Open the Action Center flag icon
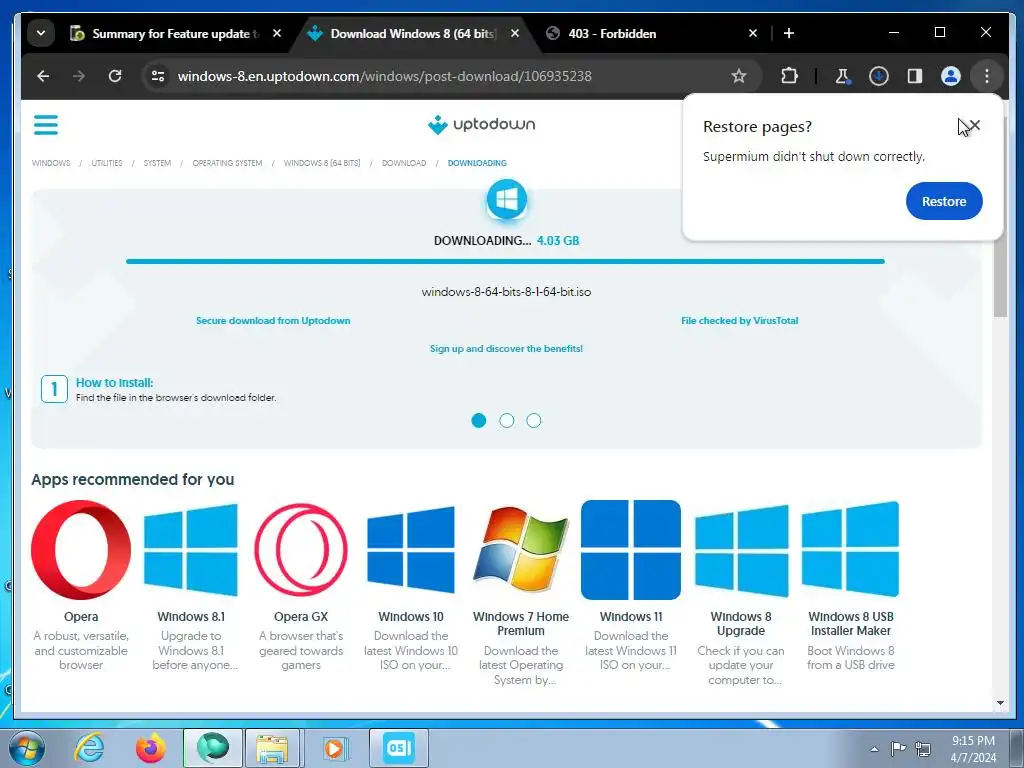This screenshot has height=768, width=1024. tap(899, 748)
